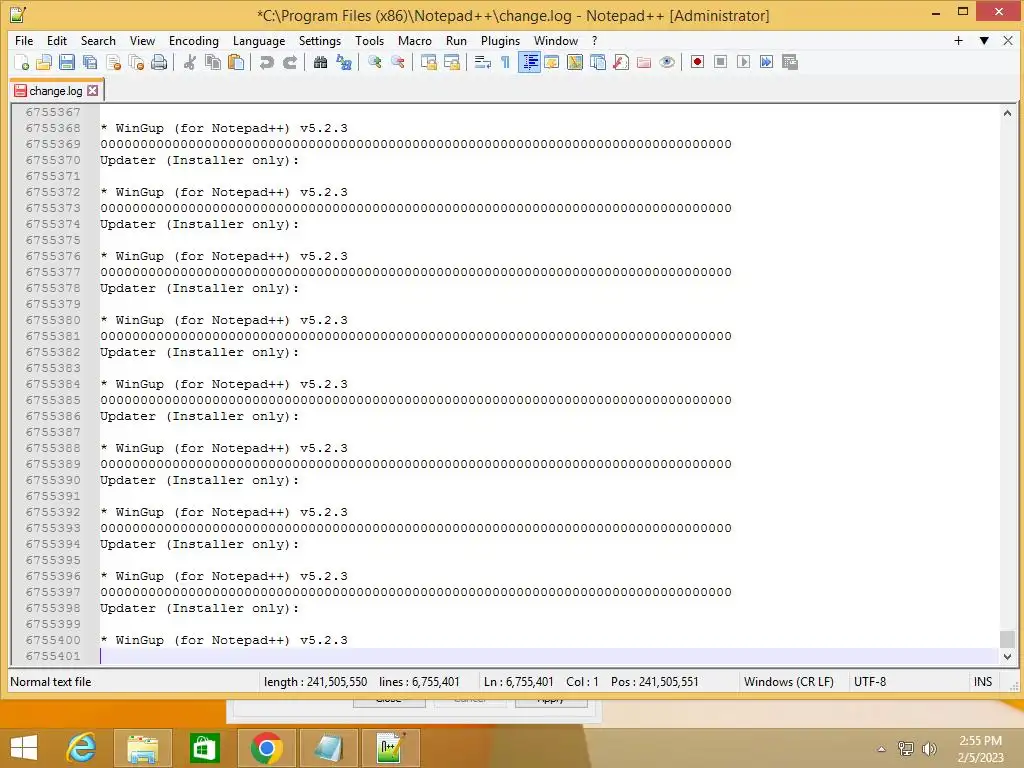
Task: Click the plus button in menu bar
Action: (958, 40)
